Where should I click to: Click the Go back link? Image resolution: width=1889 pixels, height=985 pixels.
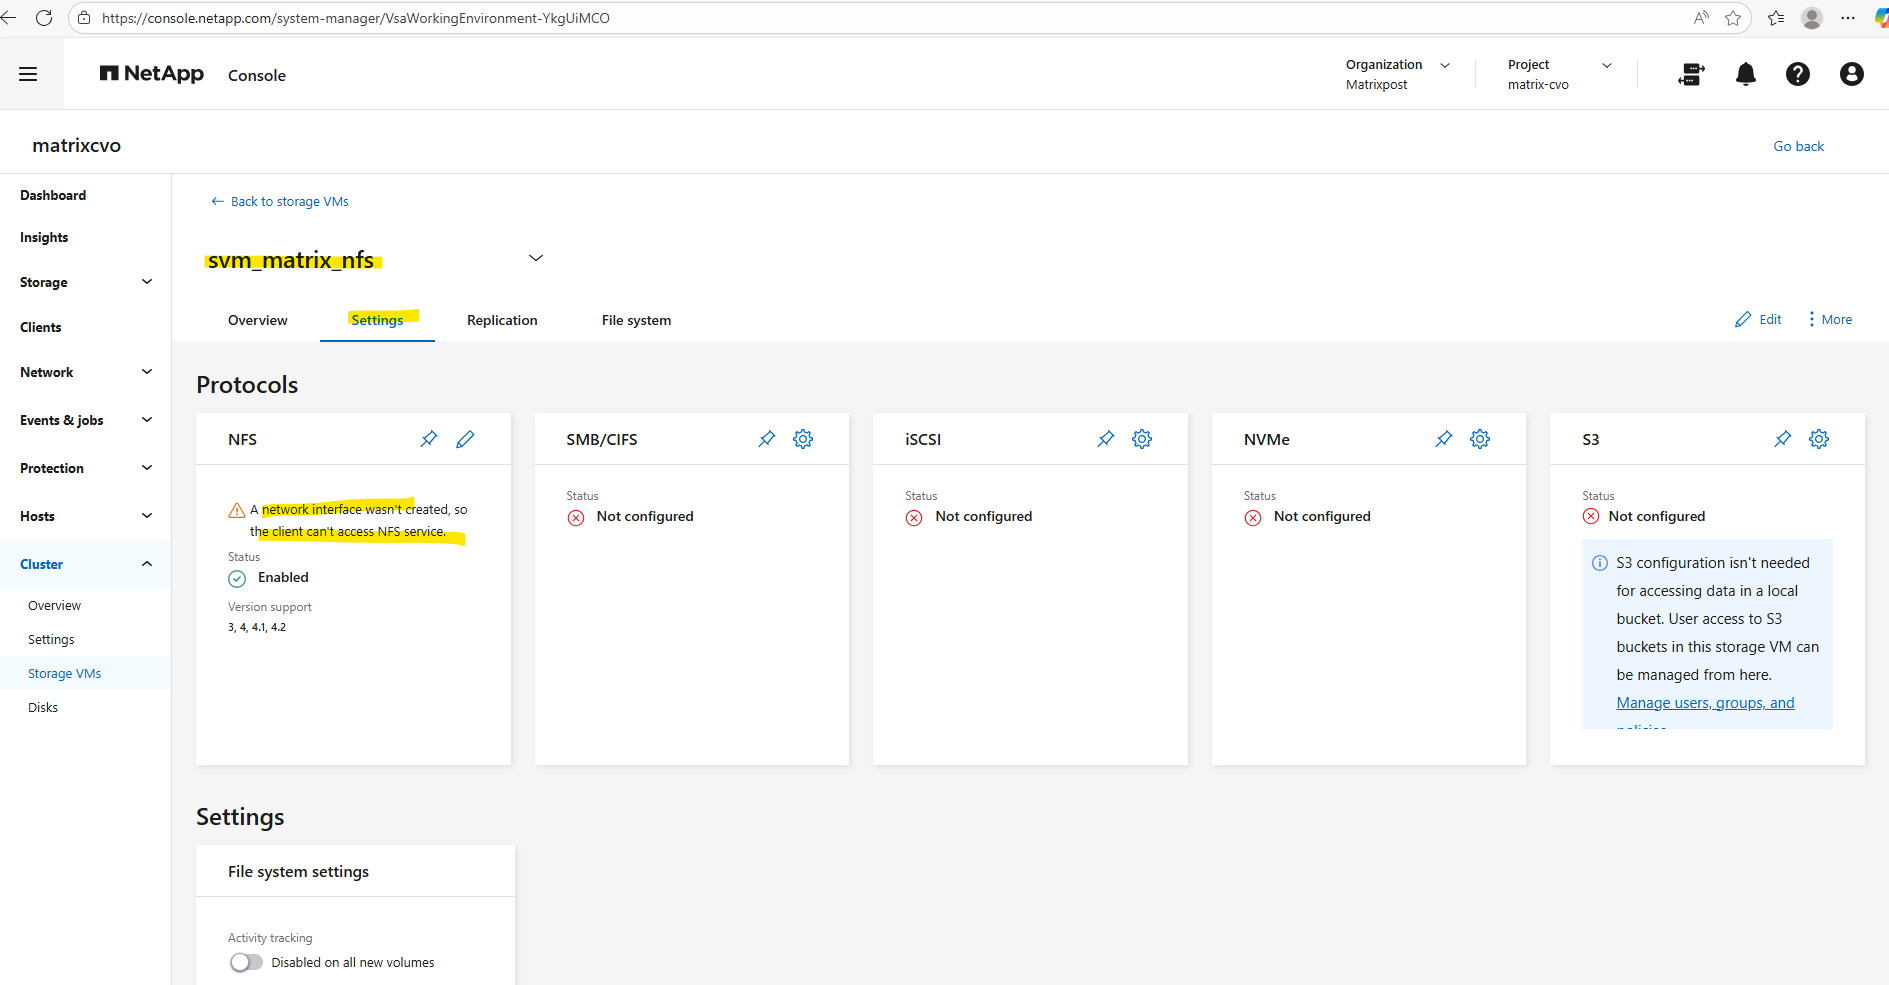(x=1799, y=146)
